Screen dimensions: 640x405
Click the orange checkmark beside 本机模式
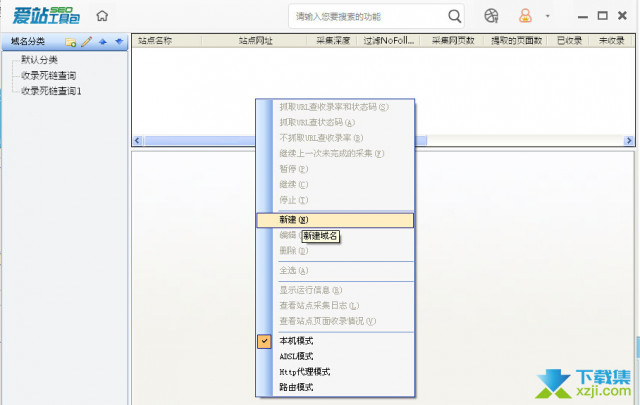[x=264, y=341]
